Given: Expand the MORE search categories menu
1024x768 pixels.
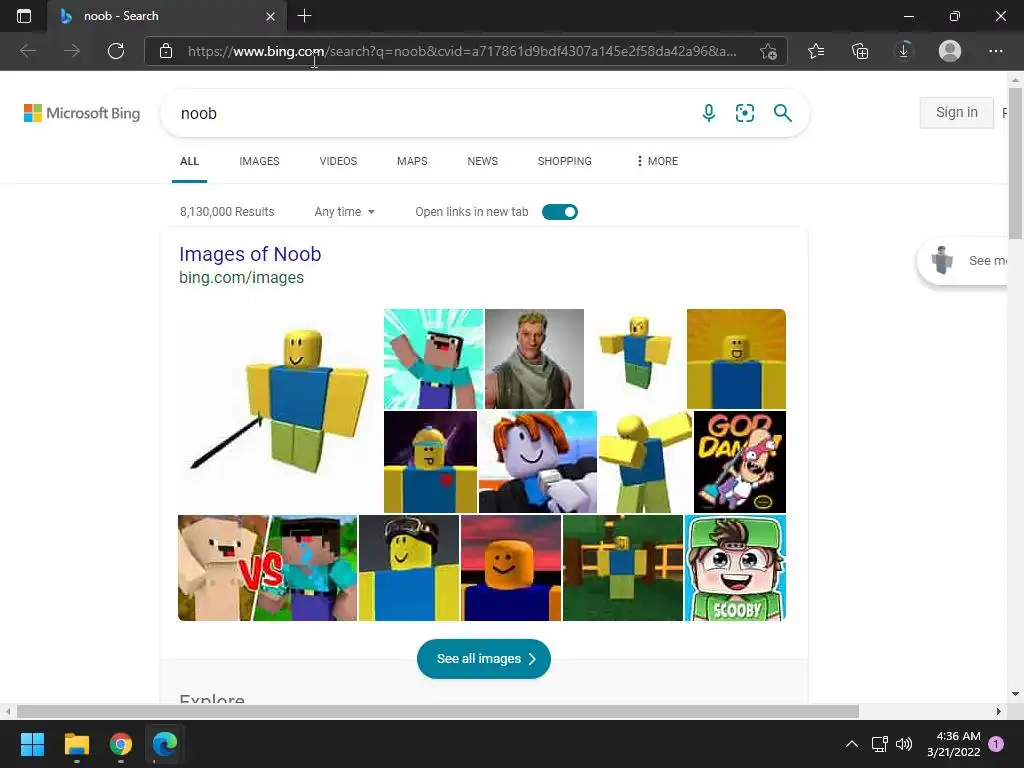Looking at the screenshot, I should point(657,161).
